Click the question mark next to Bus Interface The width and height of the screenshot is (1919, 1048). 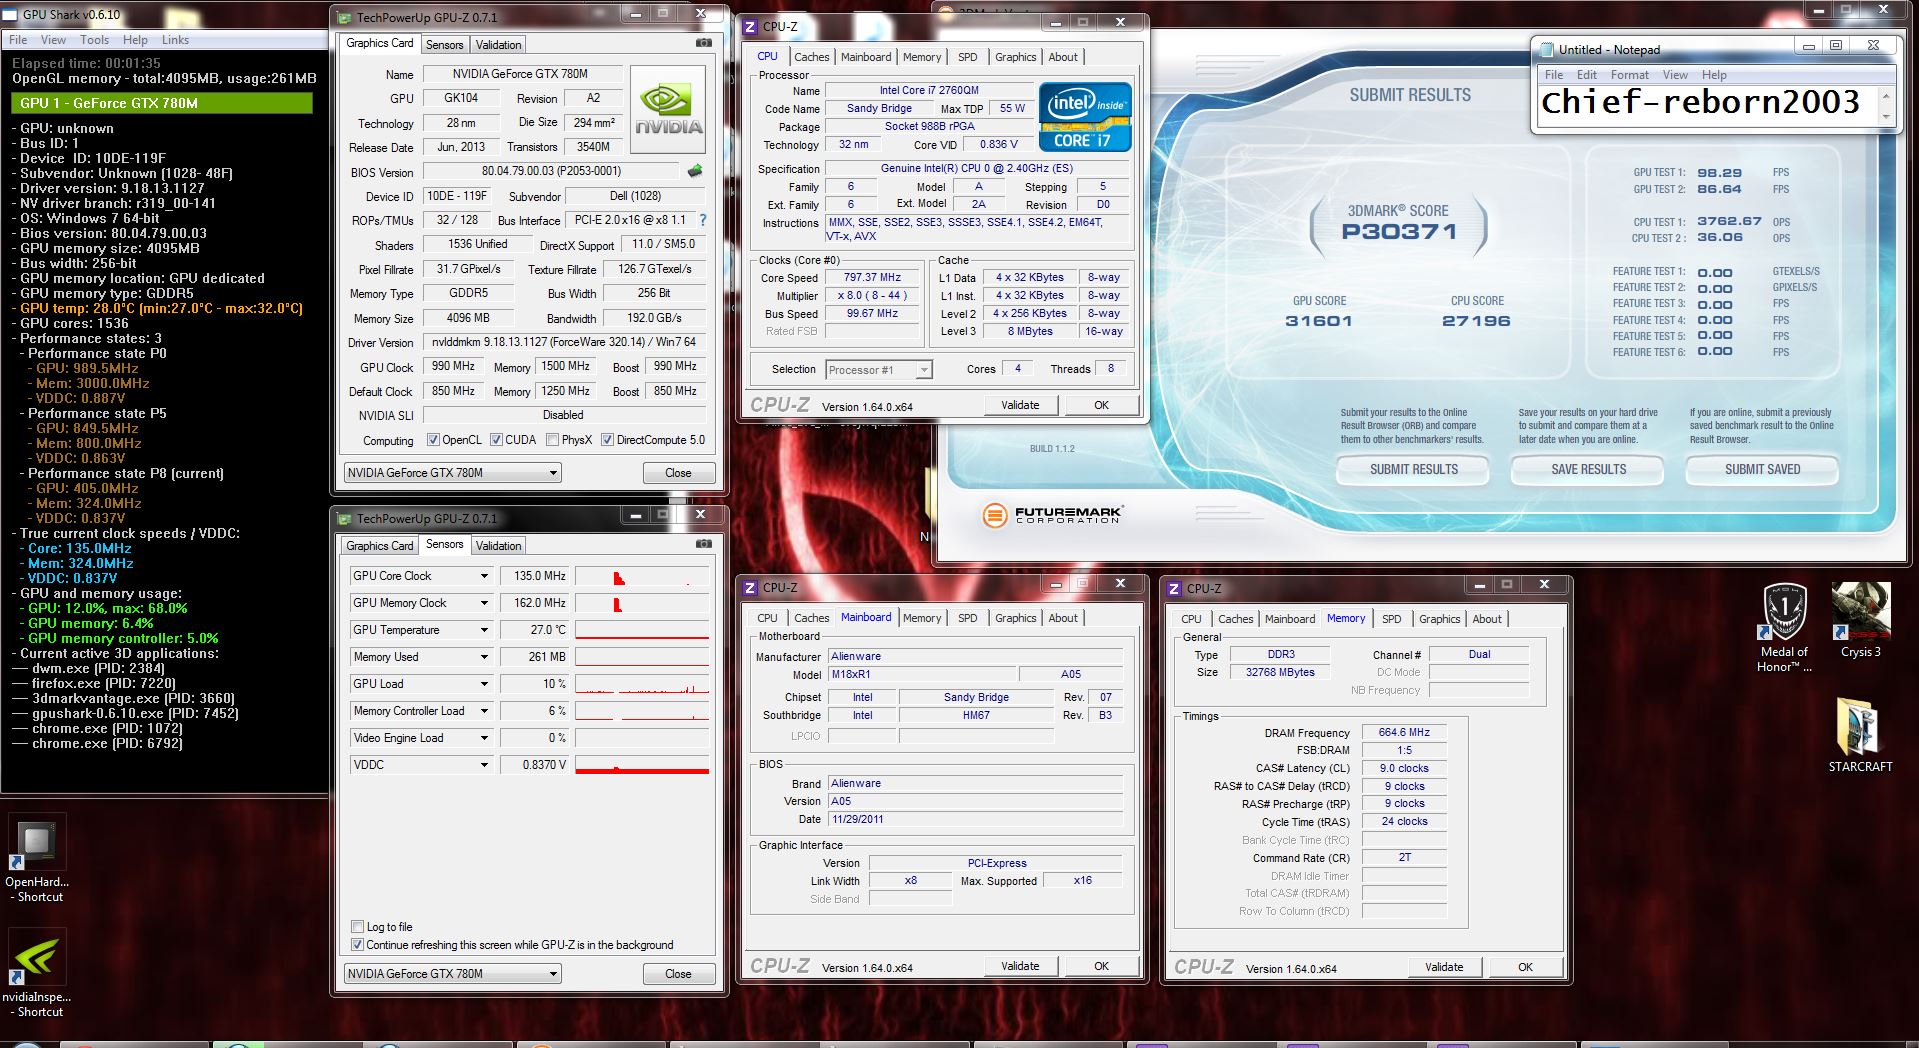(x=702, y=220)
